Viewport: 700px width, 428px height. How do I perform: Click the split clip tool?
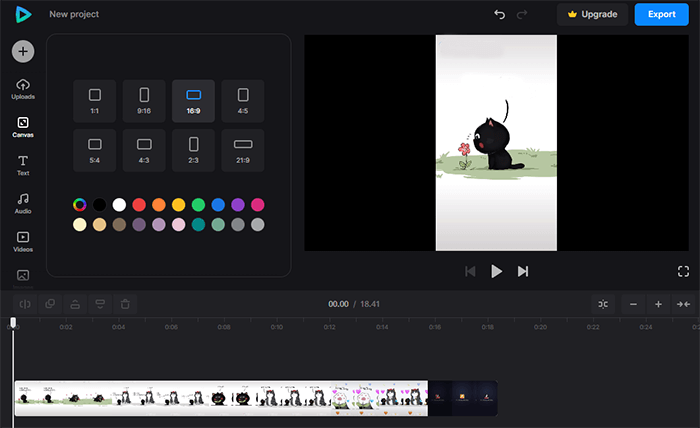25,304
